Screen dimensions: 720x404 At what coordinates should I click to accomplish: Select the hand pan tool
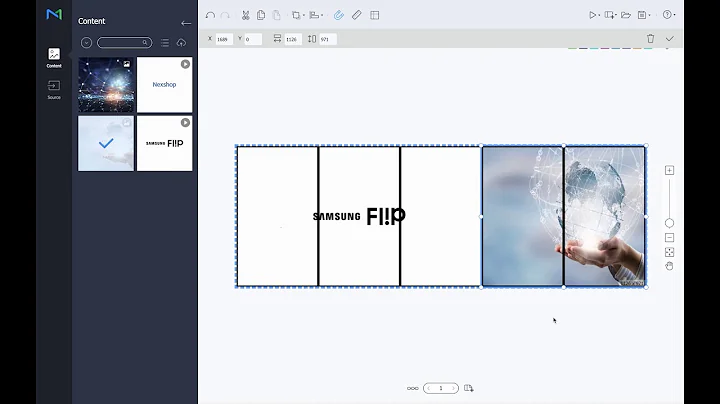(x=669, y=266)
